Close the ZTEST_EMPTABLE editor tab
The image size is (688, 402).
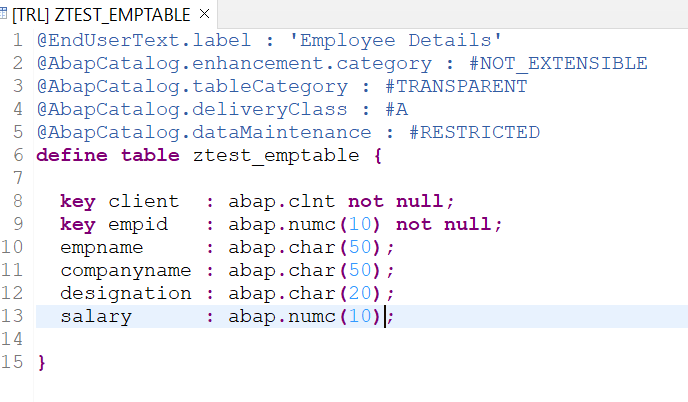[x=204, y=14]
